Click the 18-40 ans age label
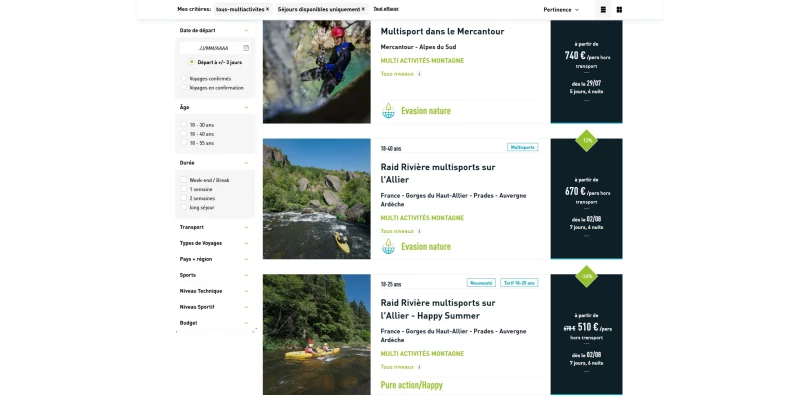This screenshot has width=800, height=400. point(391,149)
